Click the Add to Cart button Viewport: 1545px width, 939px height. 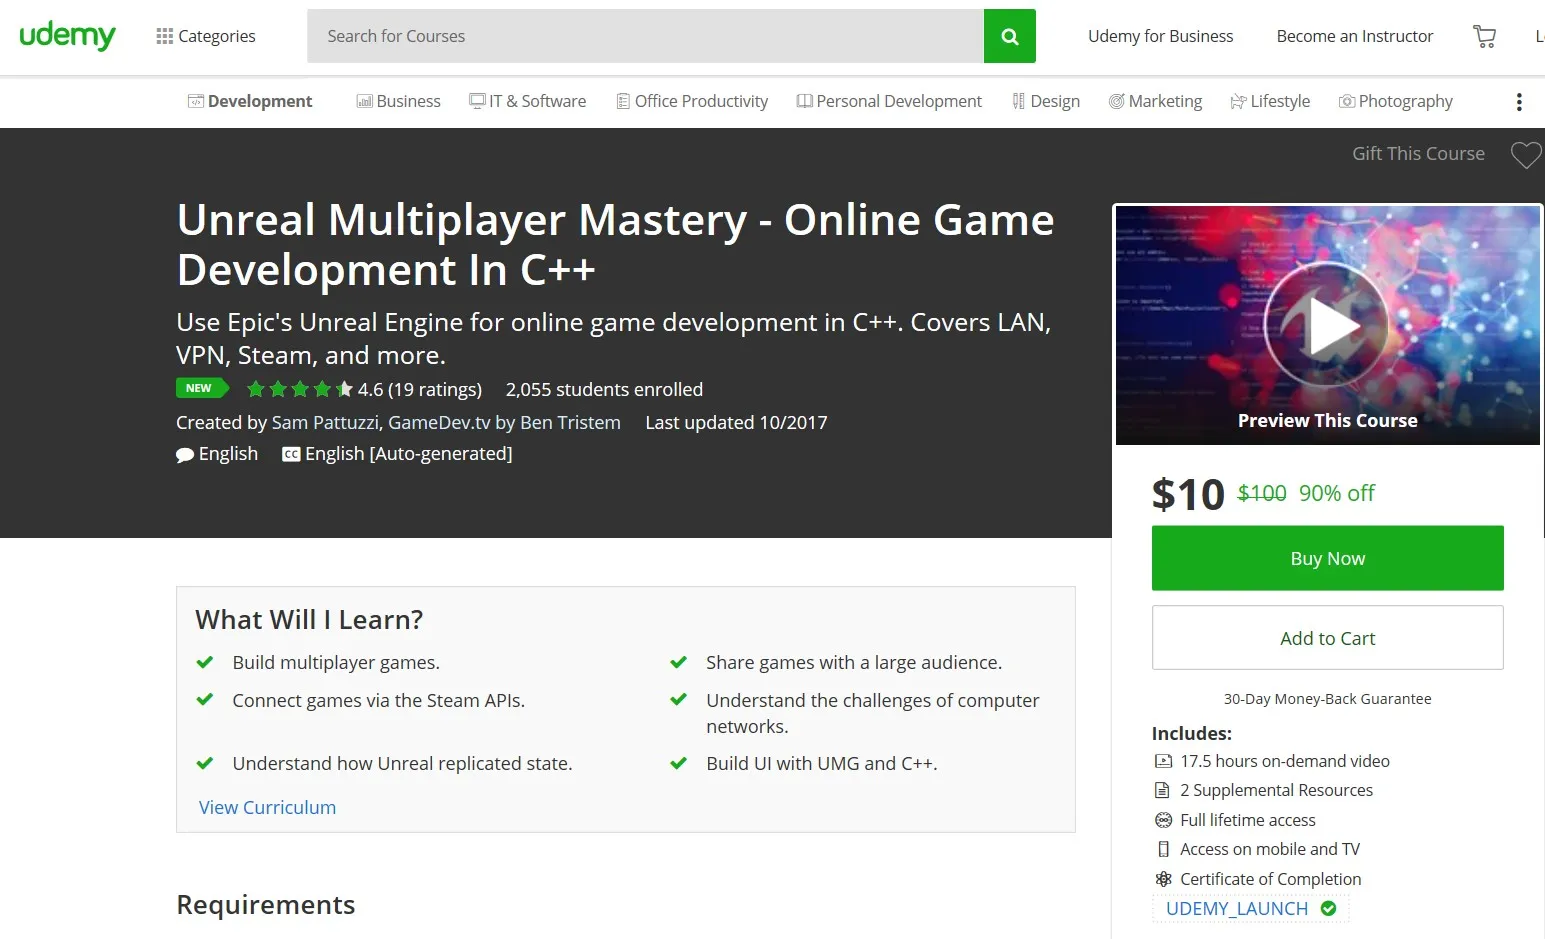click(x=1327, y=638)
